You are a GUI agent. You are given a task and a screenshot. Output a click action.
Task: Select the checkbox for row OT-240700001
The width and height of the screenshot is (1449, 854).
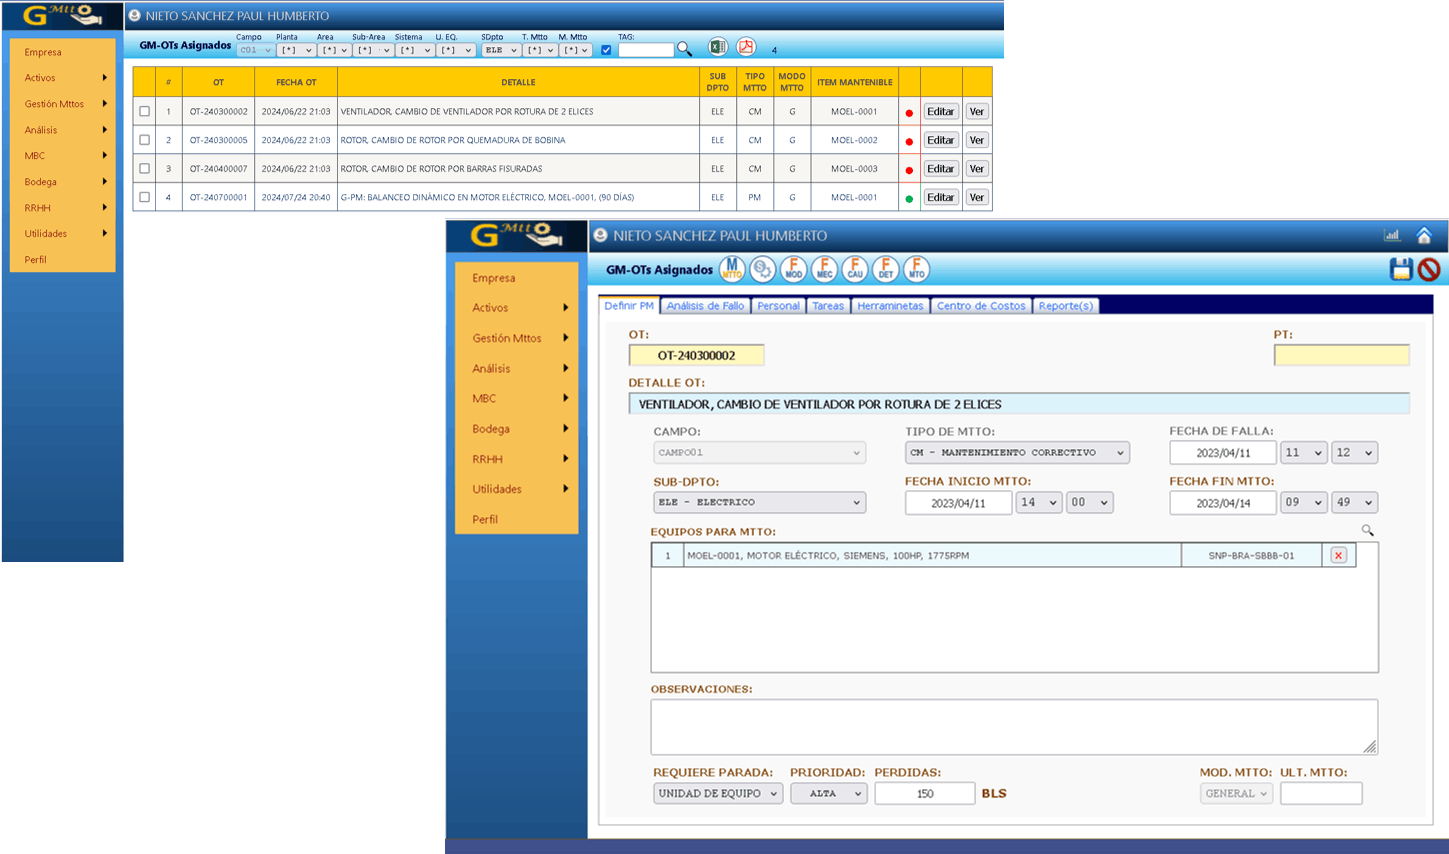click(145, 198)
